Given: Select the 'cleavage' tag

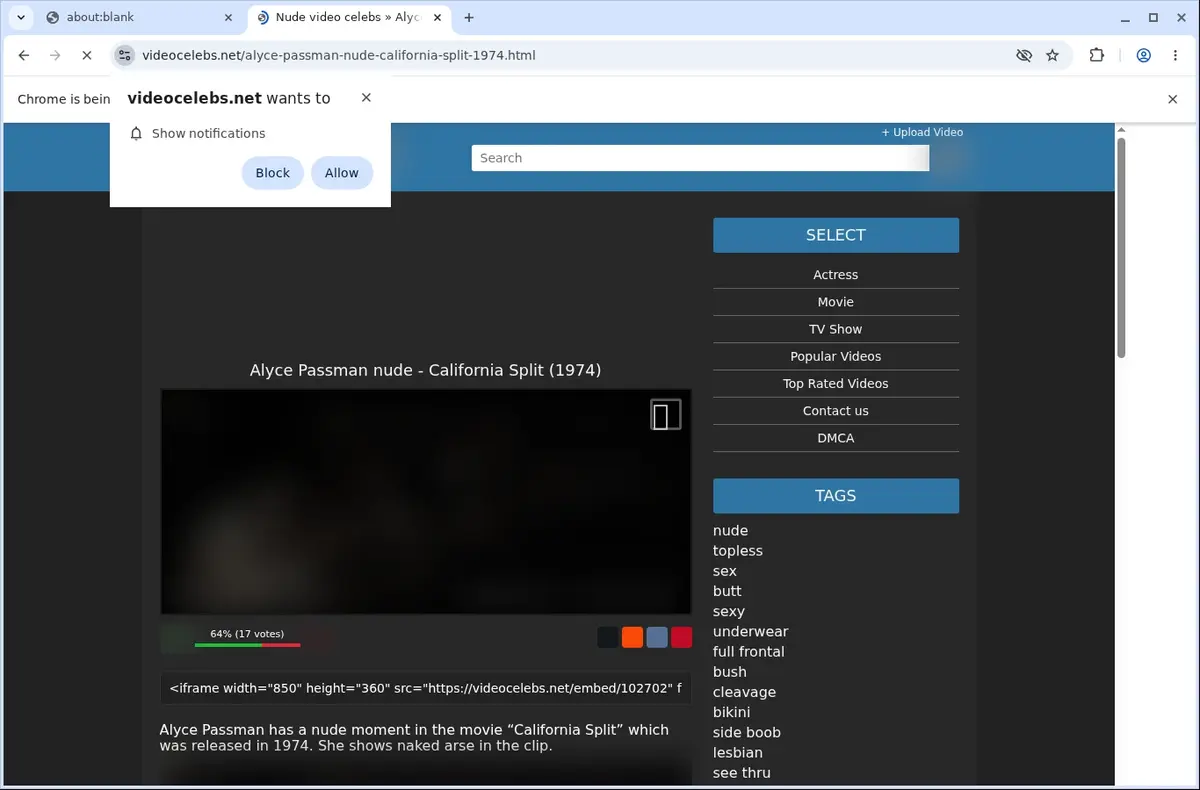Looking at the screenshot, I should (x=744, y=692).
